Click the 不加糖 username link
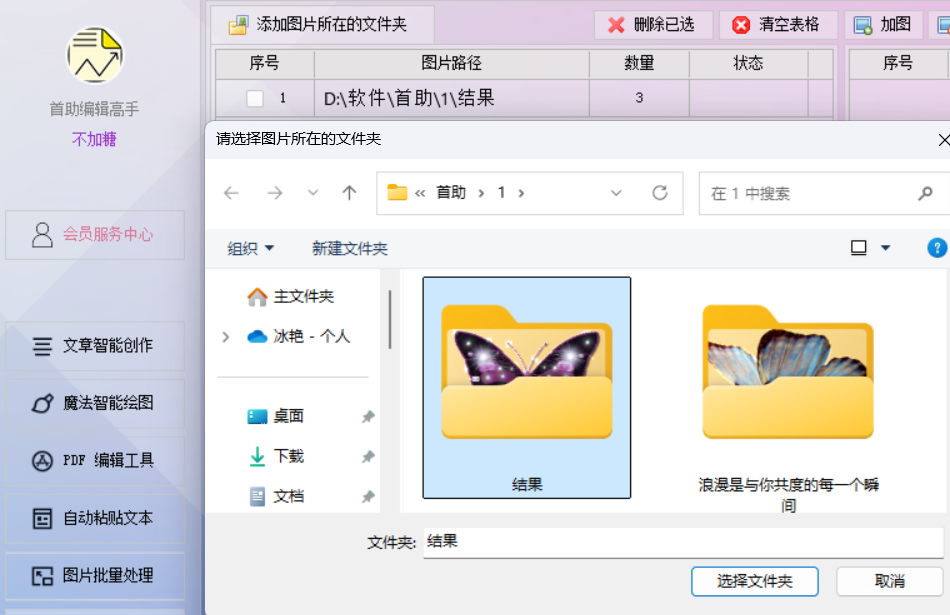Image resolution: width=950 pixels, height=615 pixels. tap(94, 139)
